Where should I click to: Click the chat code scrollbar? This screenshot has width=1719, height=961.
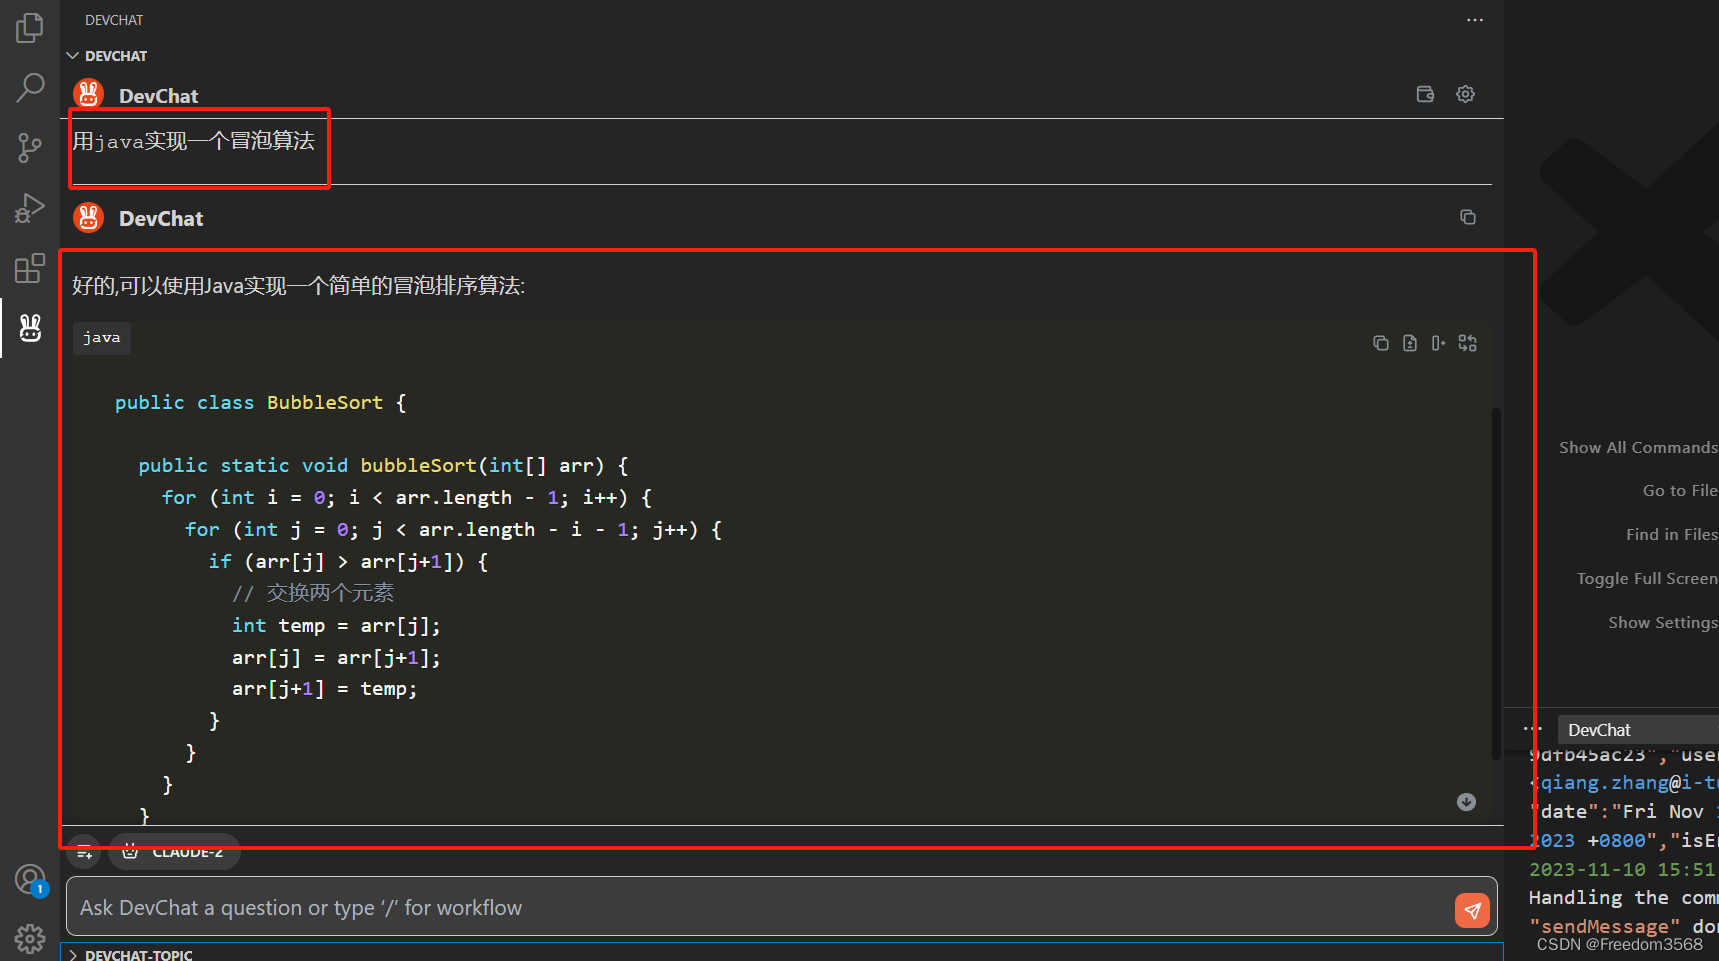pos(1496,584)
